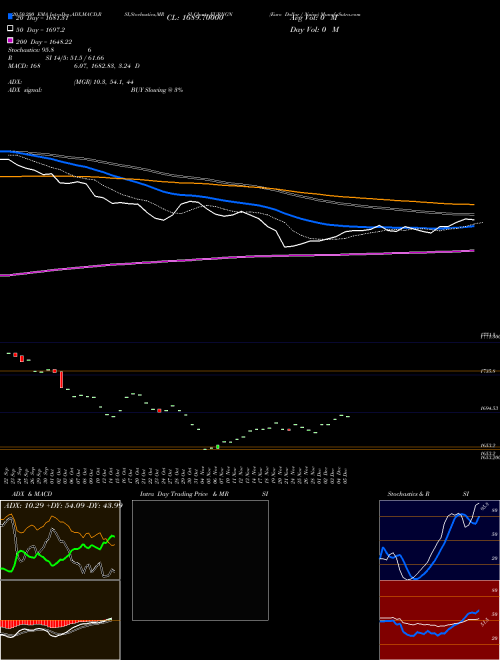
Task: Select '(MGR) 10.3, 54.1, 44' ADX values
Action: (x=104, y=82)
